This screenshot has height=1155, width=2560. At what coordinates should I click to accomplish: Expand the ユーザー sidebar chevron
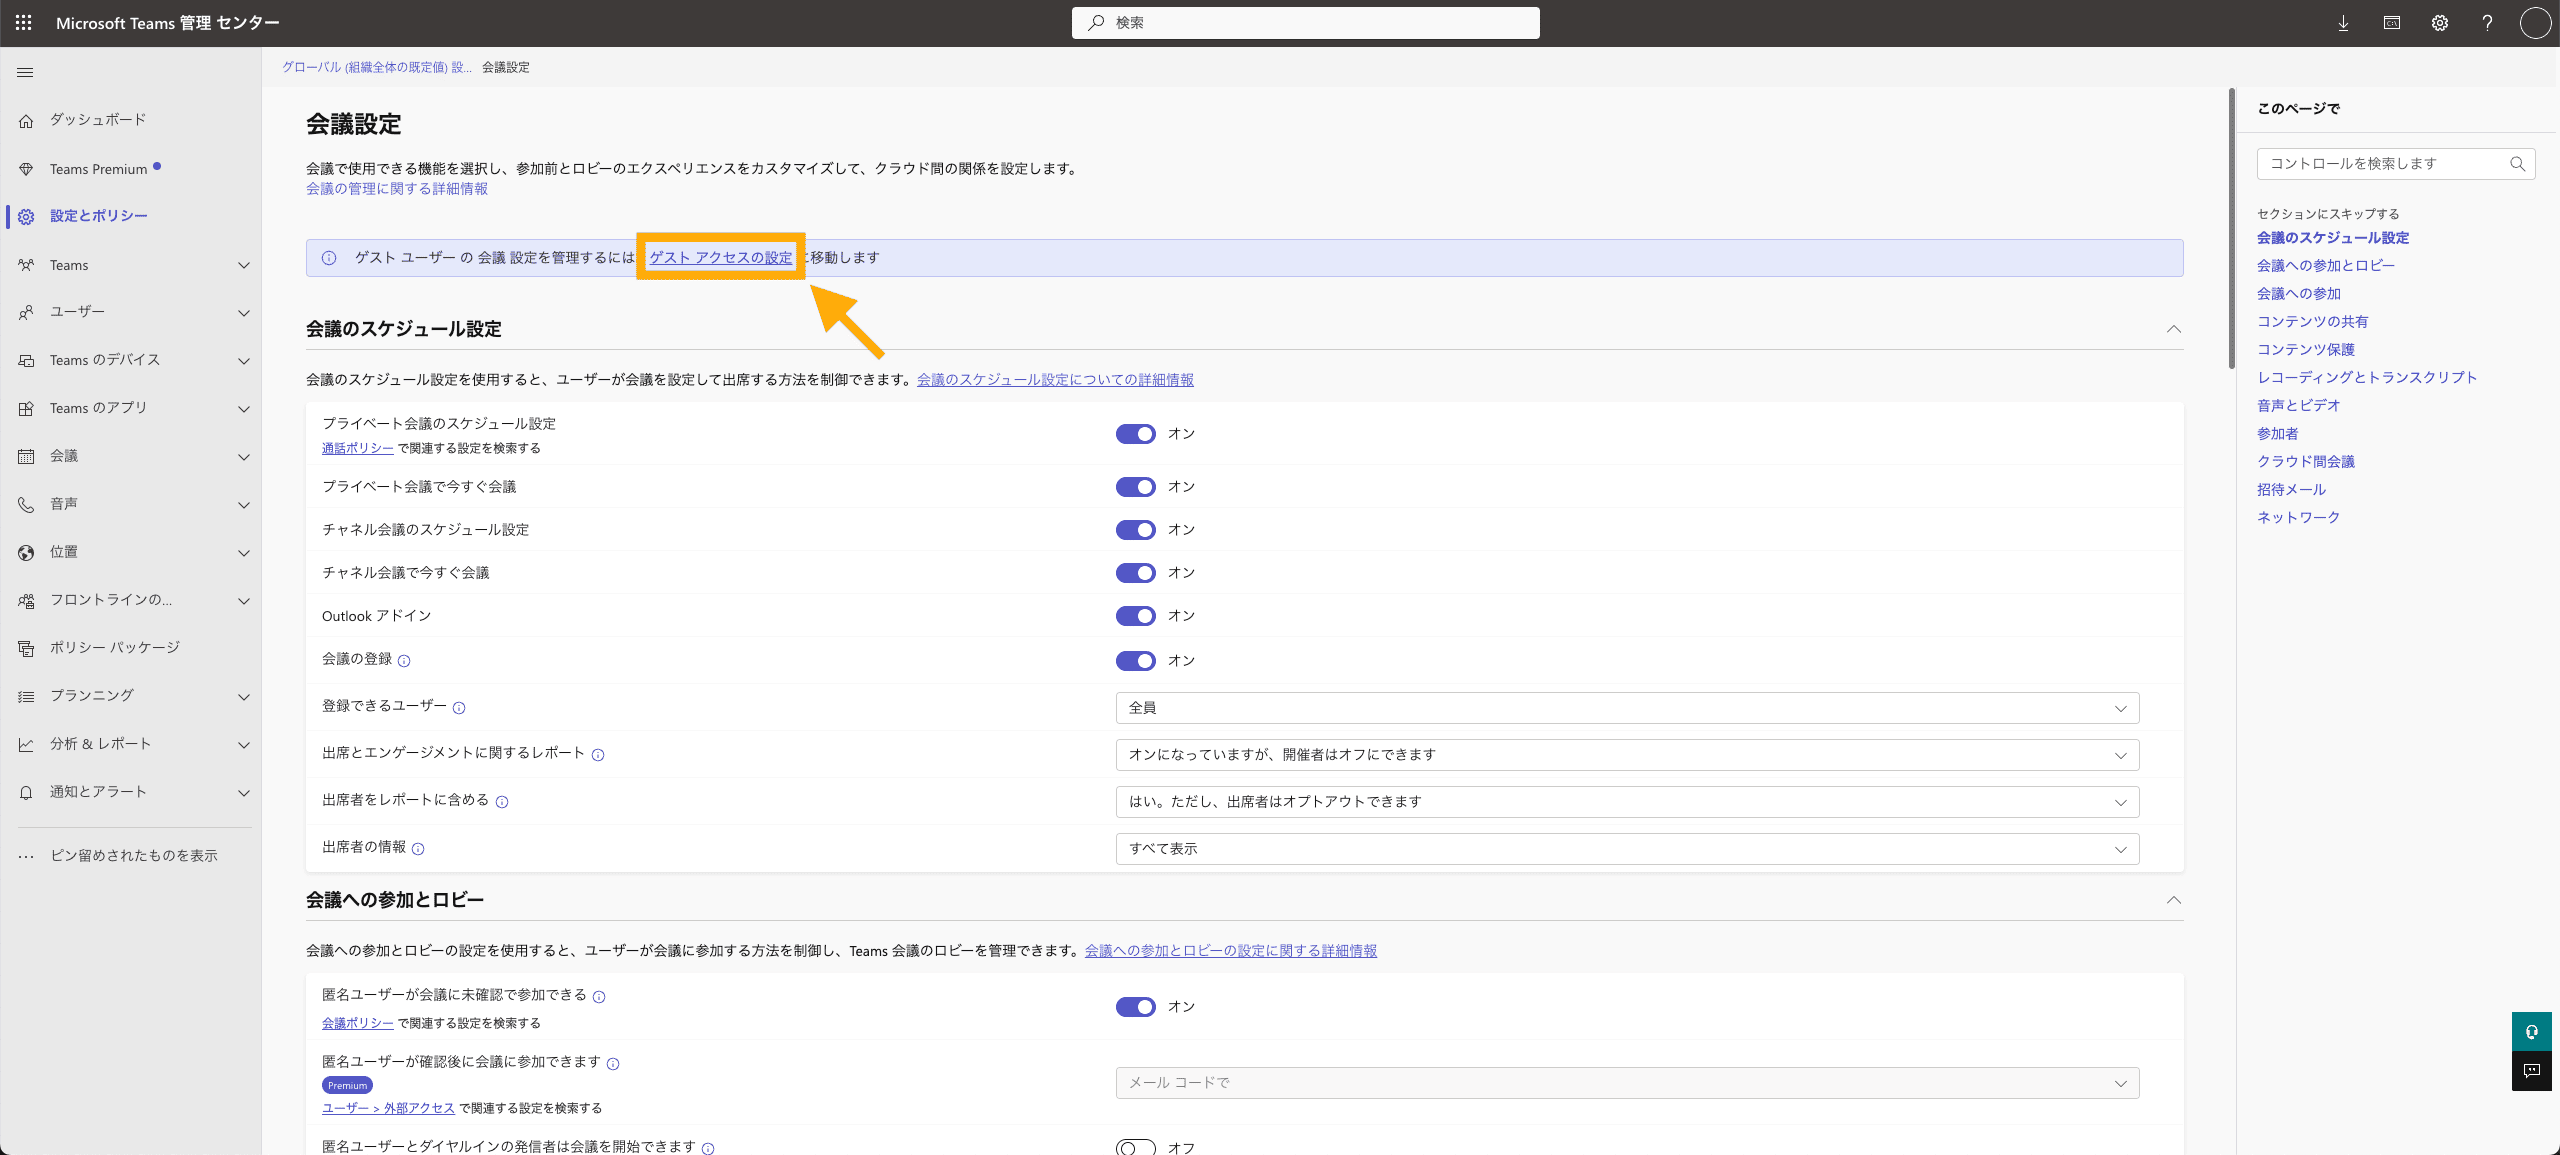pyautogui.click(x=243, y=313)
